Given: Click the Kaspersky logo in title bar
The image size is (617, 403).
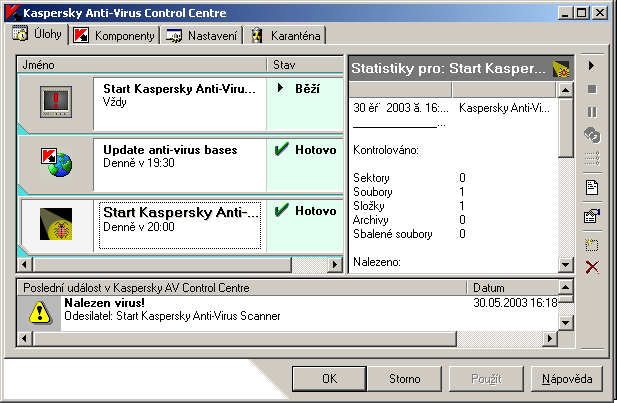Looking at the screenshot, I should (13, 13).
